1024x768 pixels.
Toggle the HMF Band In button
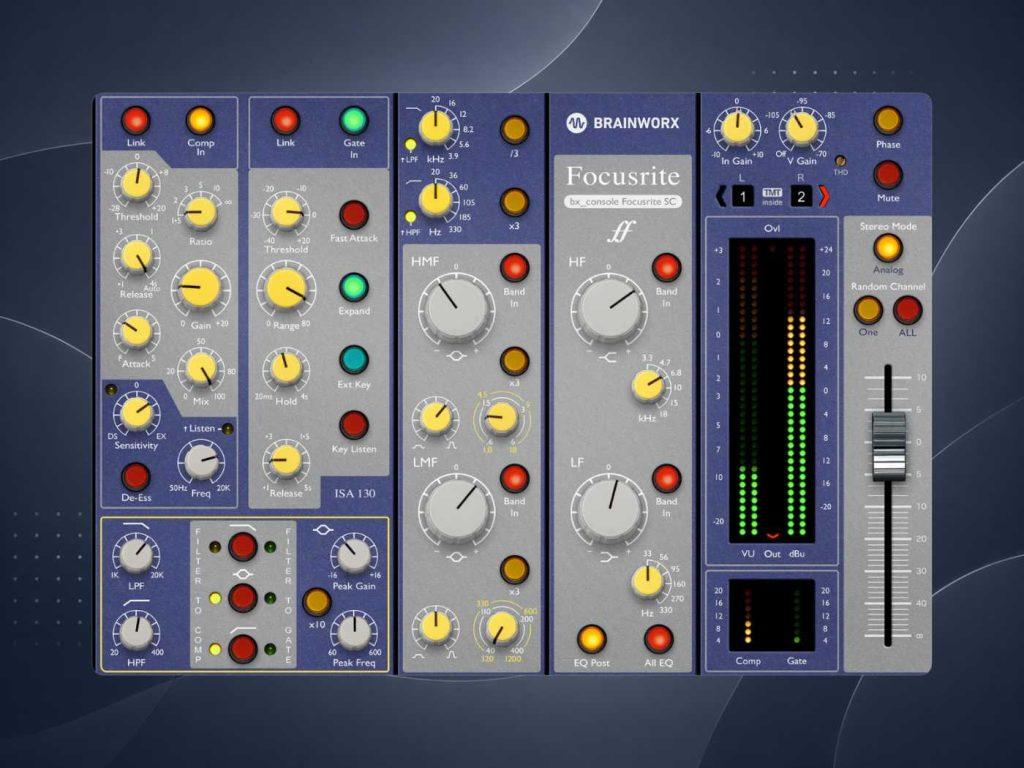click(514, 267)
